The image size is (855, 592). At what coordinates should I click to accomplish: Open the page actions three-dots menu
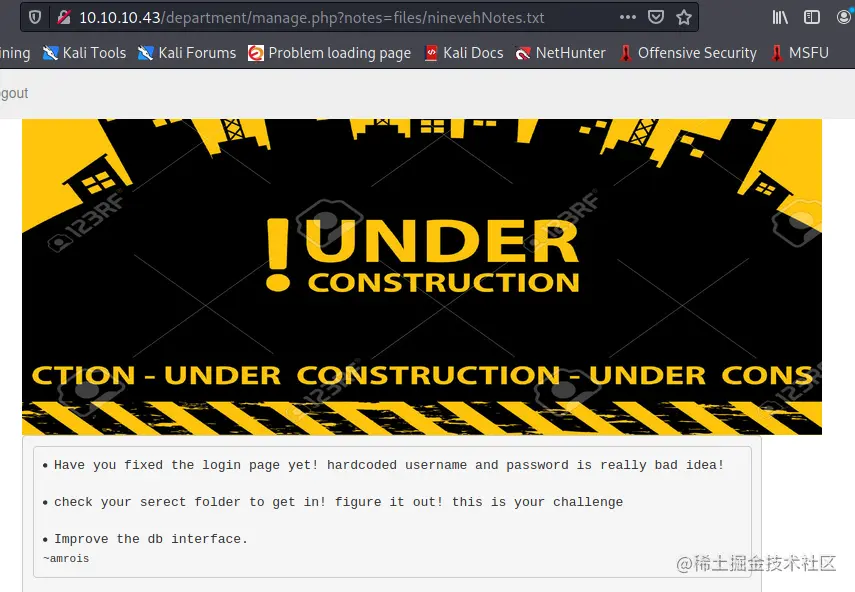coord(628,17)
